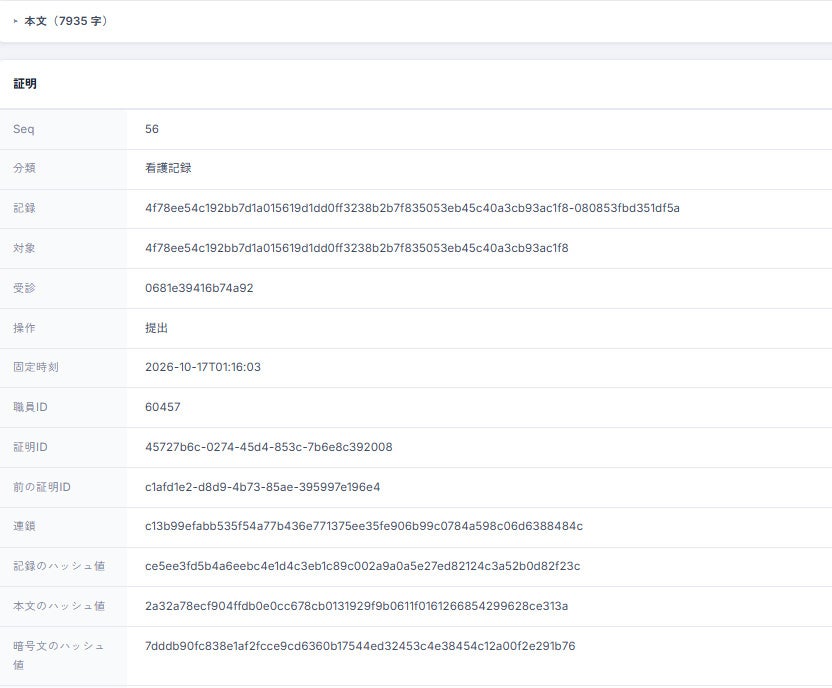Select the 職員ID value 60457

(x=163, y=407)
